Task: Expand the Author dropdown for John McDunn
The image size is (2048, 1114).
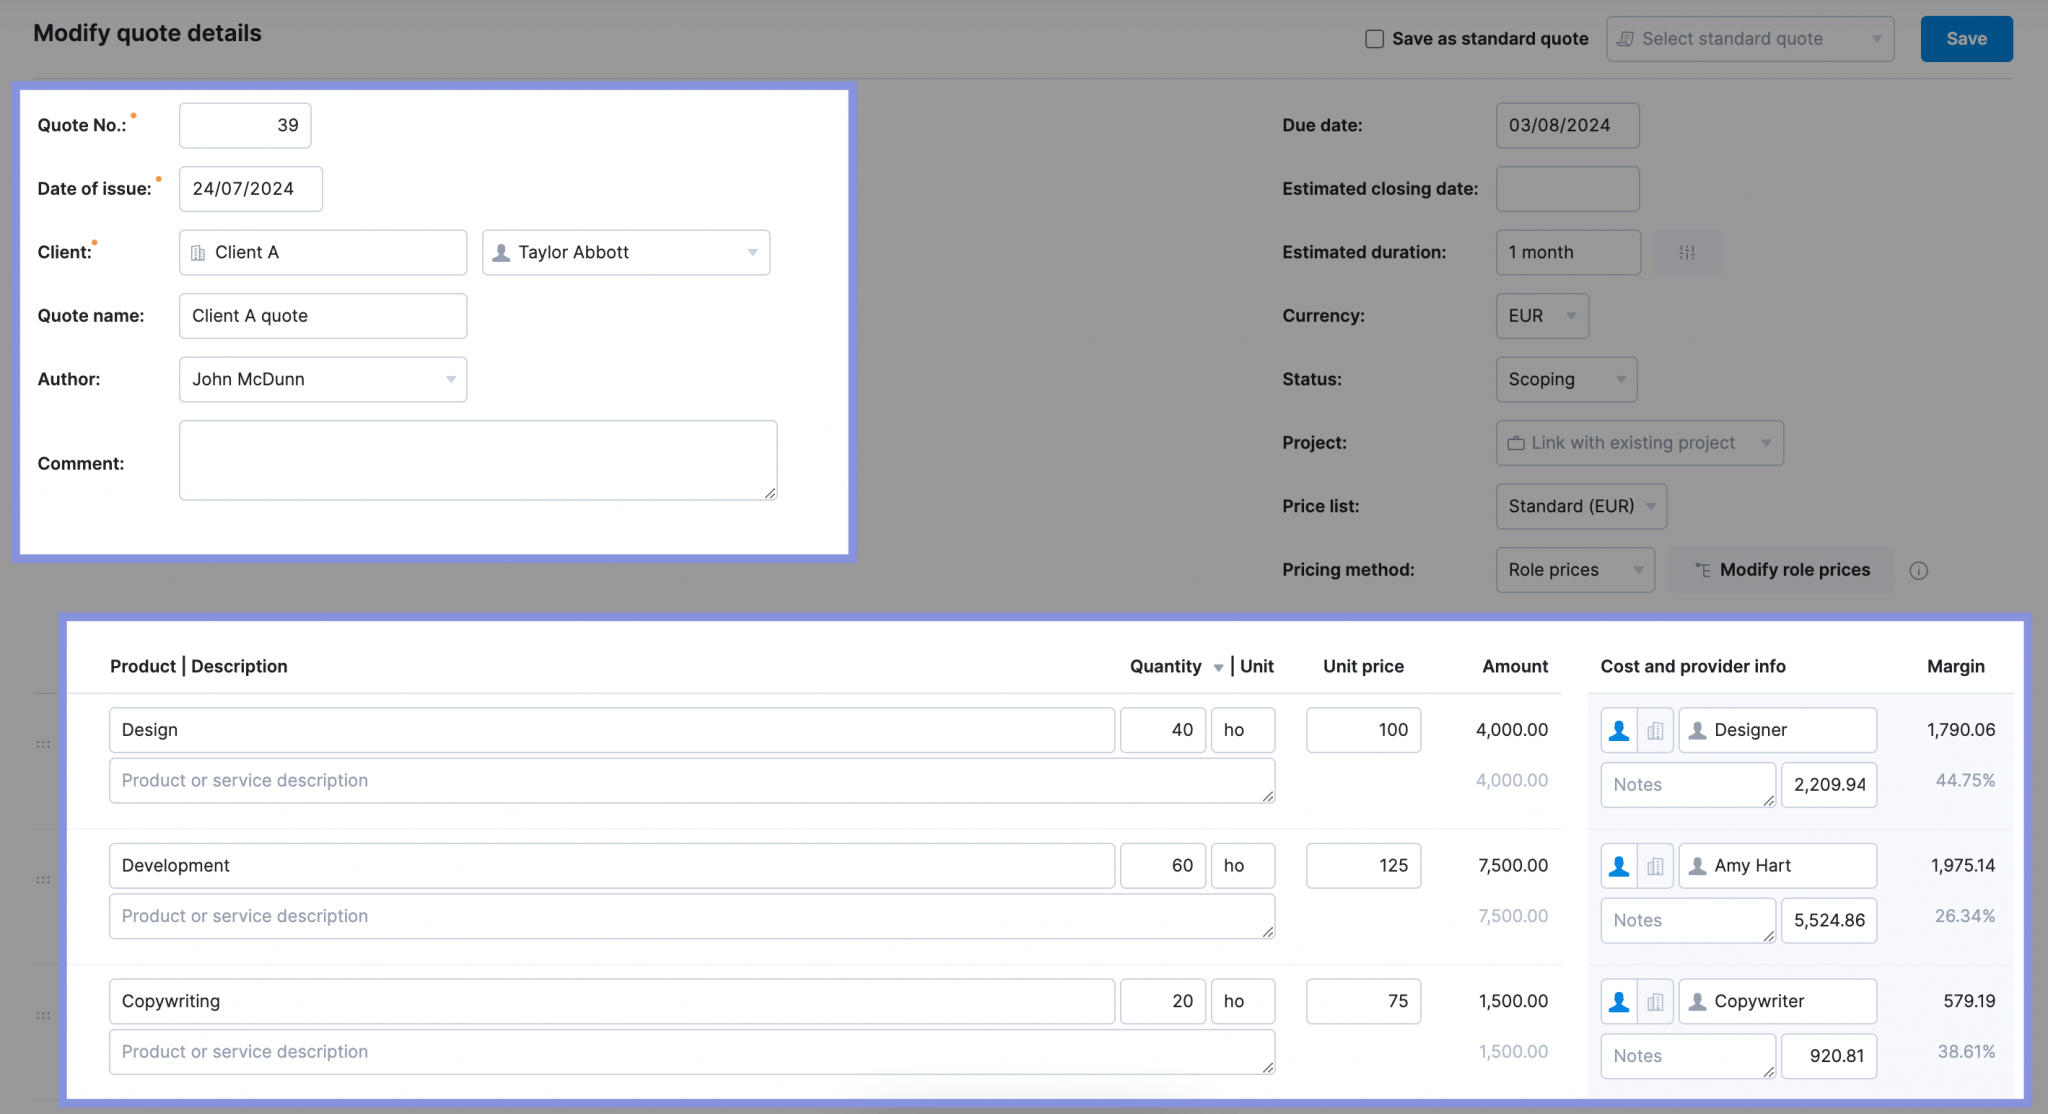Action: point(452,379)
